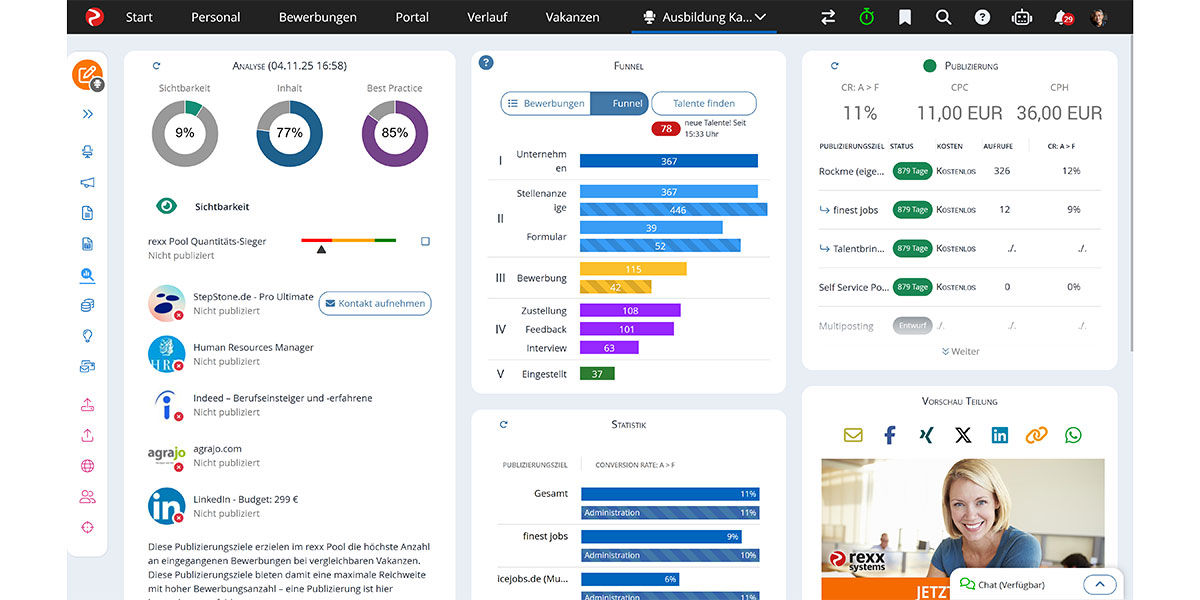
Task: Switch to the Talente finden tab
Action: click(702, 103)
